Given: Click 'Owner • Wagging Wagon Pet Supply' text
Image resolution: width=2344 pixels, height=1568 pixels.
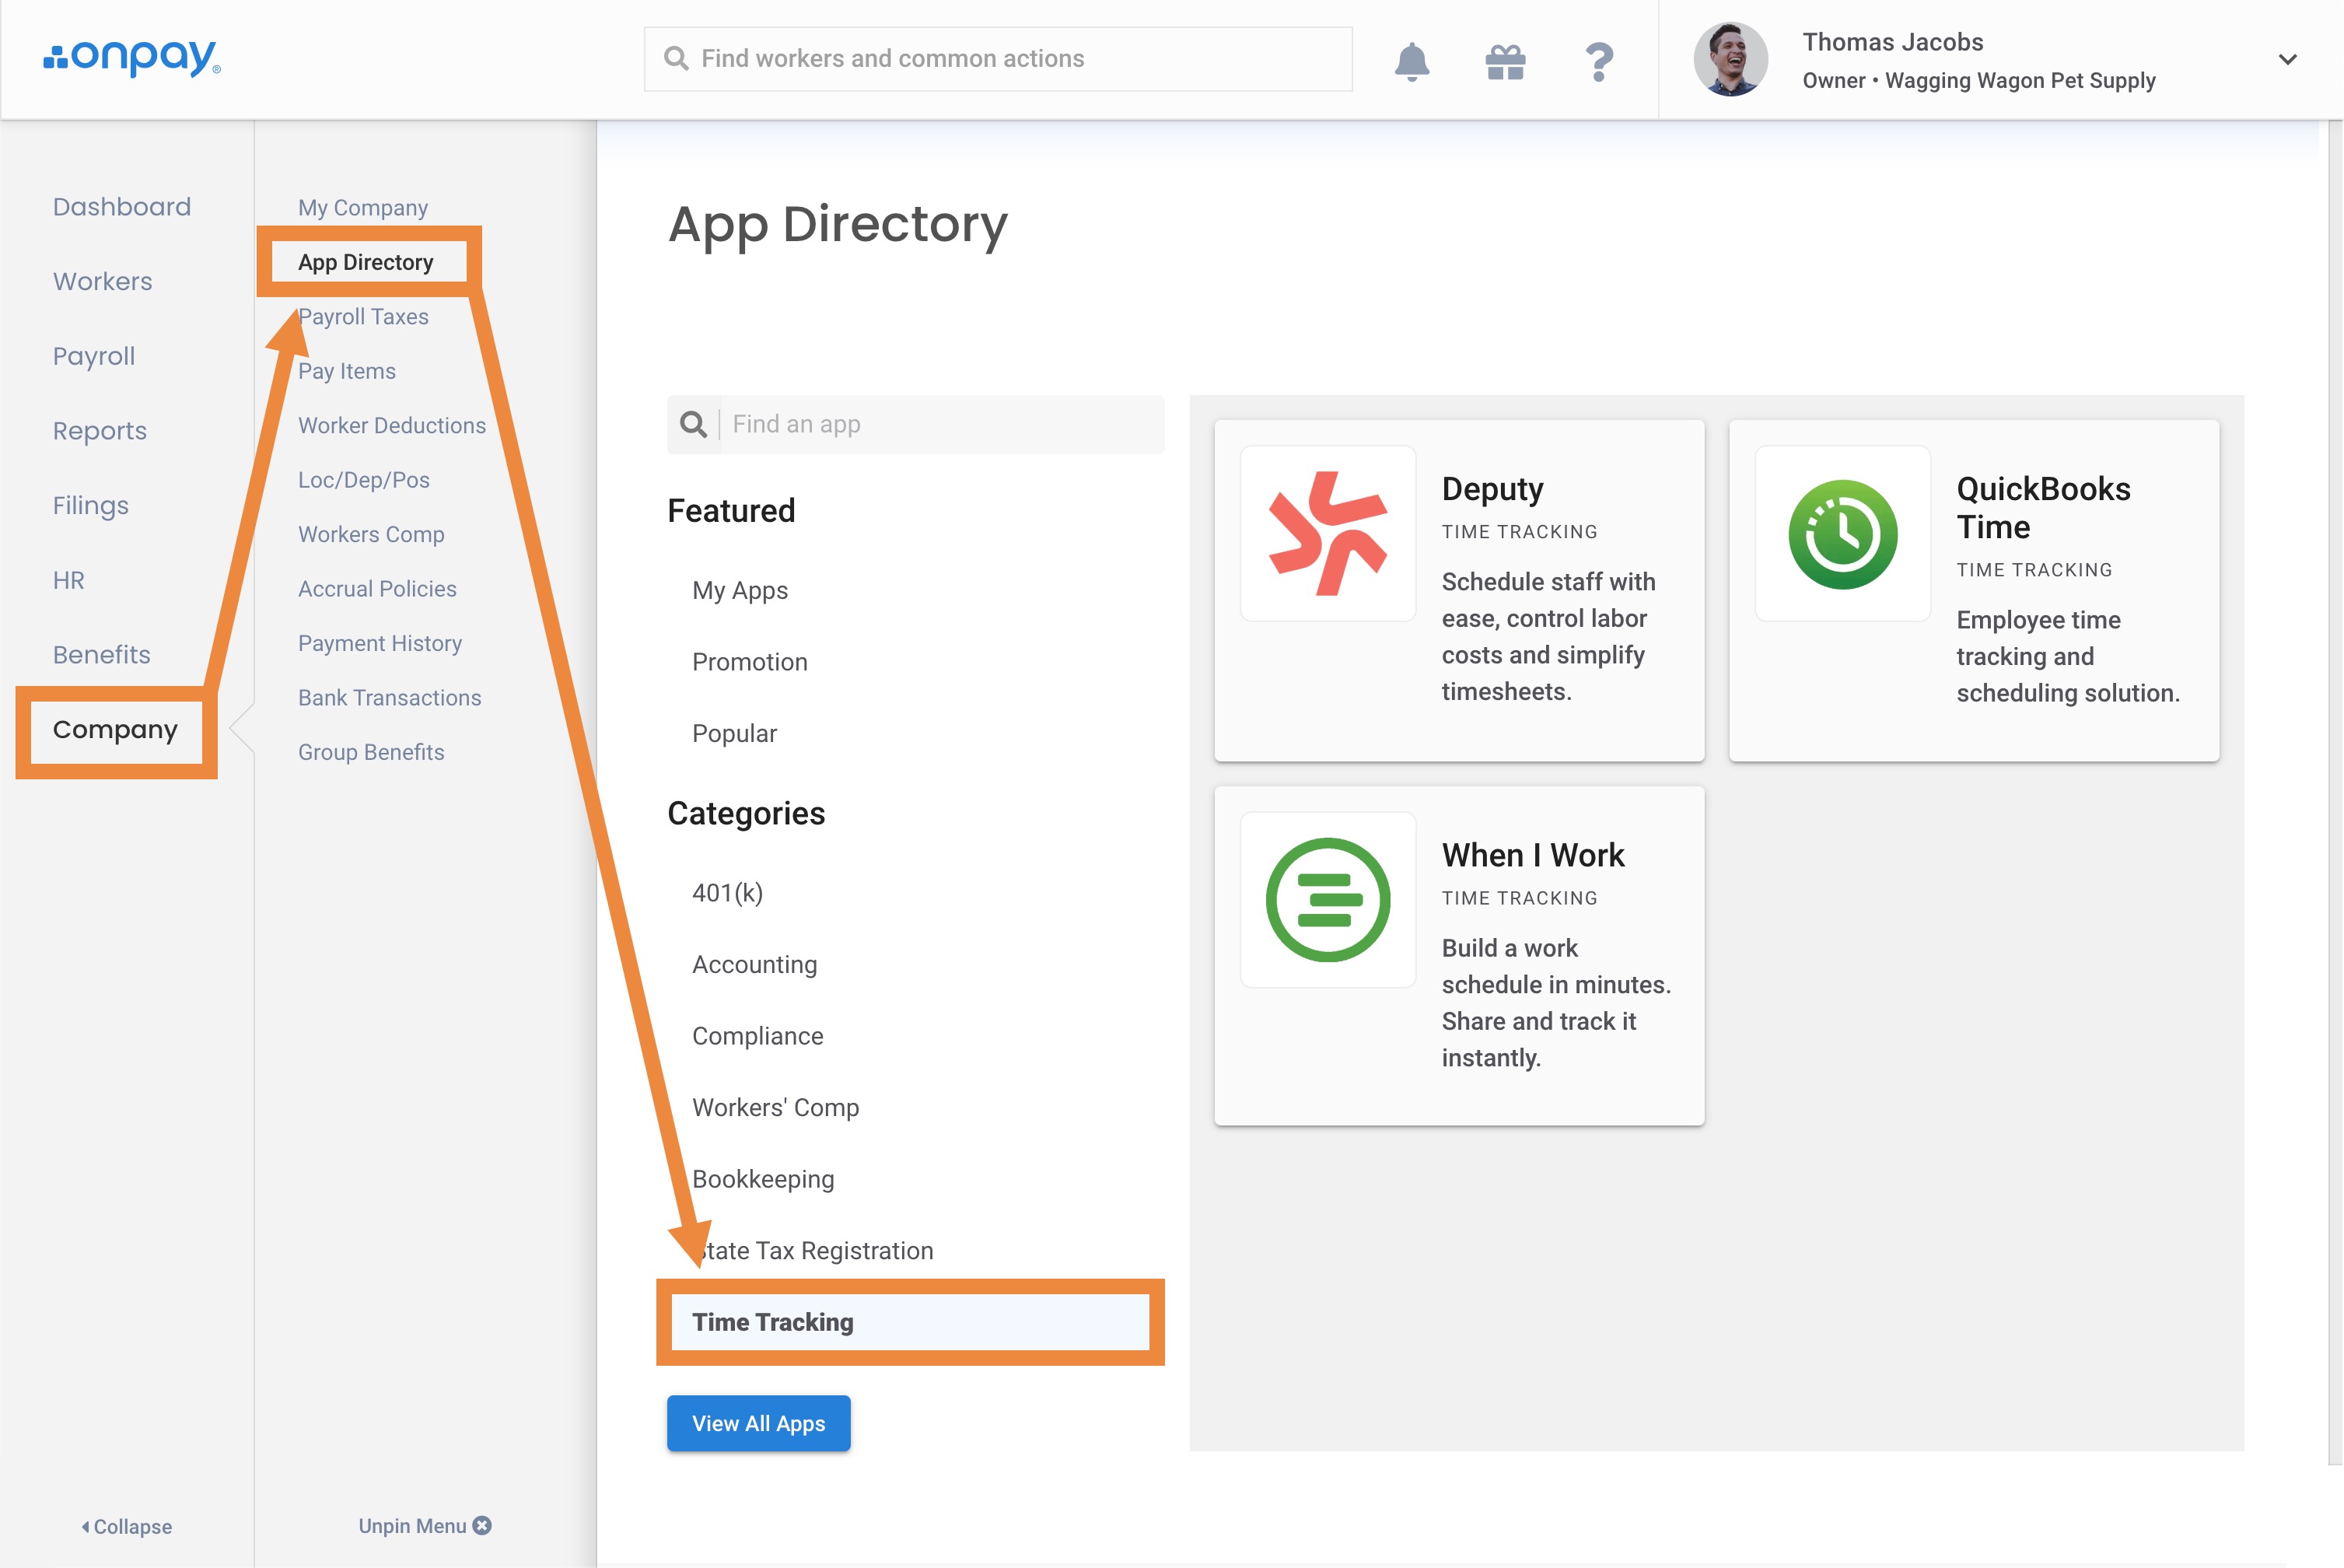Looking at the screenshot, I should point(1978,80).
